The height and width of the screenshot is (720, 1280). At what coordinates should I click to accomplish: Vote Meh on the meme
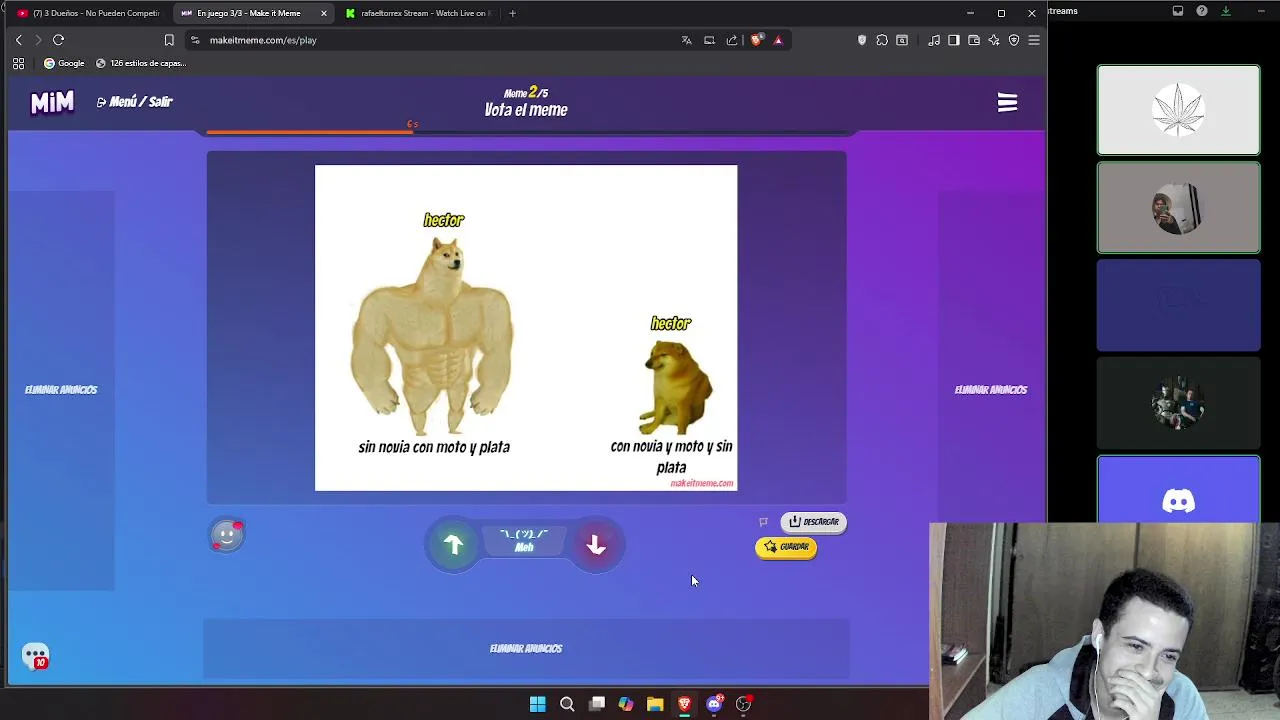[x=524, y=541]
